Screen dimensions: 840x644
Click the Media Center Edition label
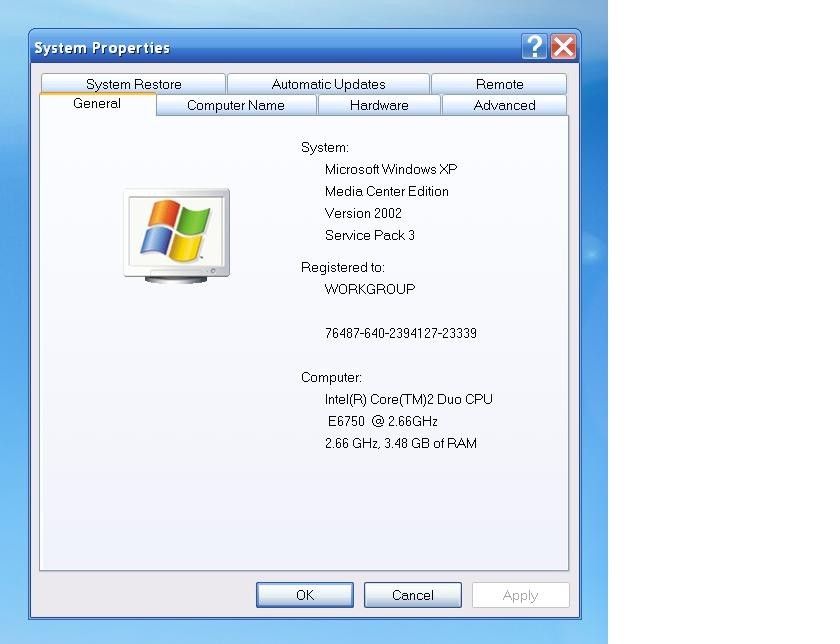[x=386, y=191]
